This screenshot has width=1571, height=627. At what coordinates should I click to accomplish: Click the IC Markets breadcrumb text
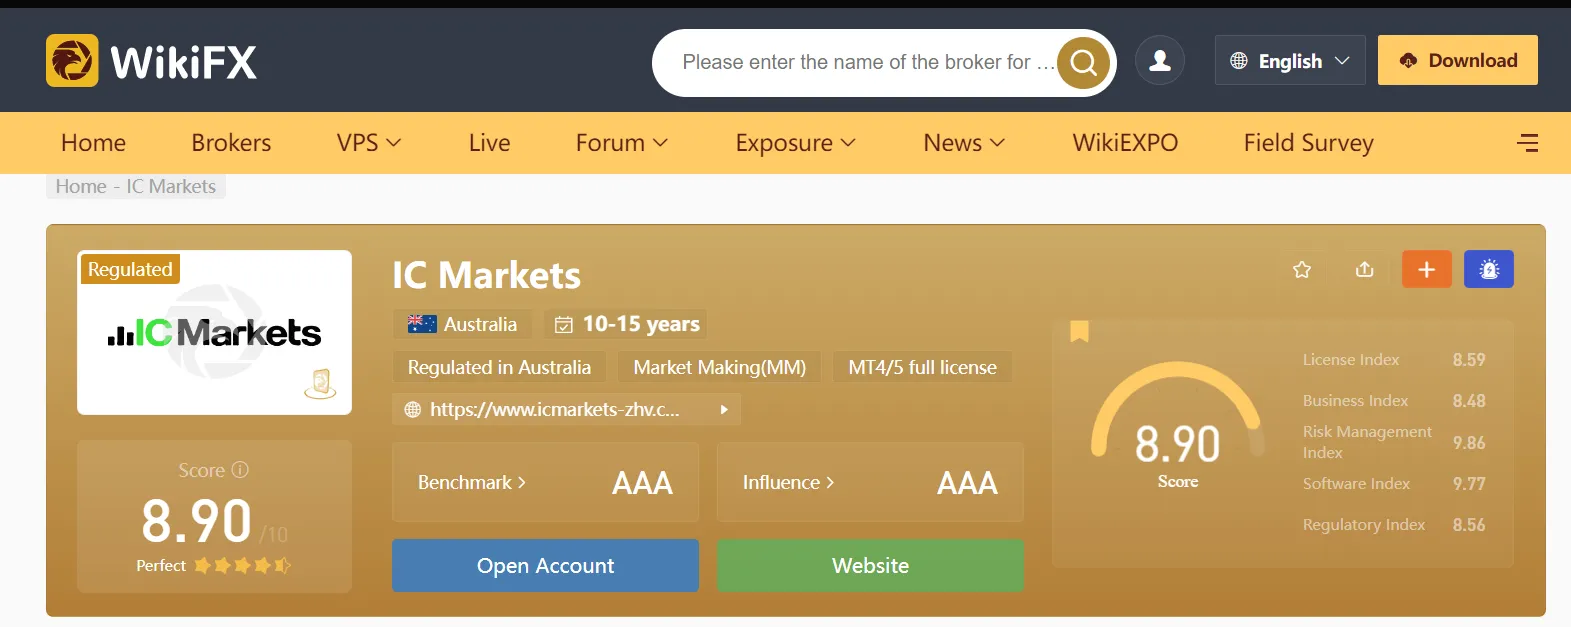(171, 186)
